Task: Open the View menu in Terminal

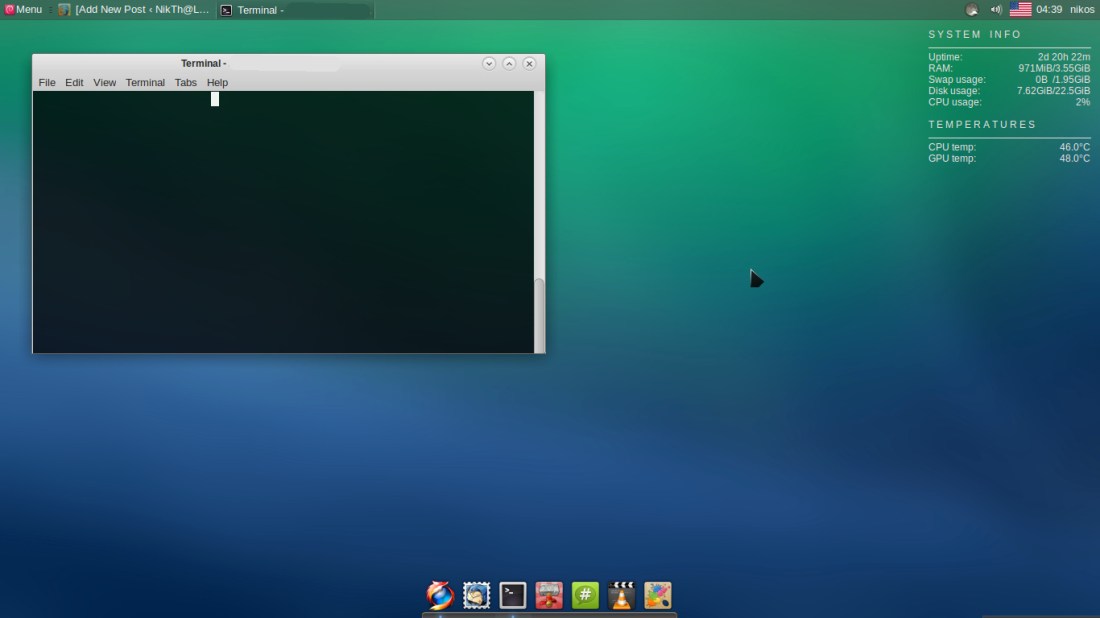Action: click(105, 82)
